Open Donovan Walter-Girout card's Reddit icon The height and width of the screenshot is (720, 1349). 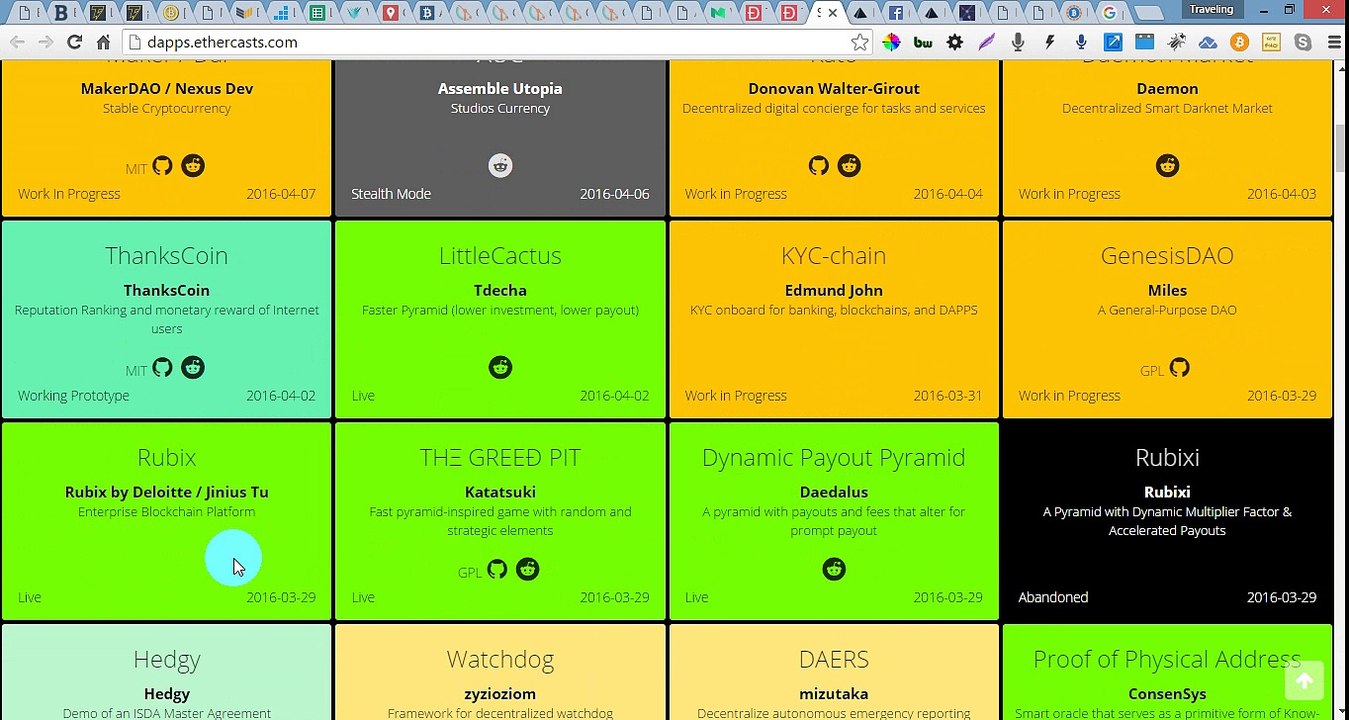(849, 166)
